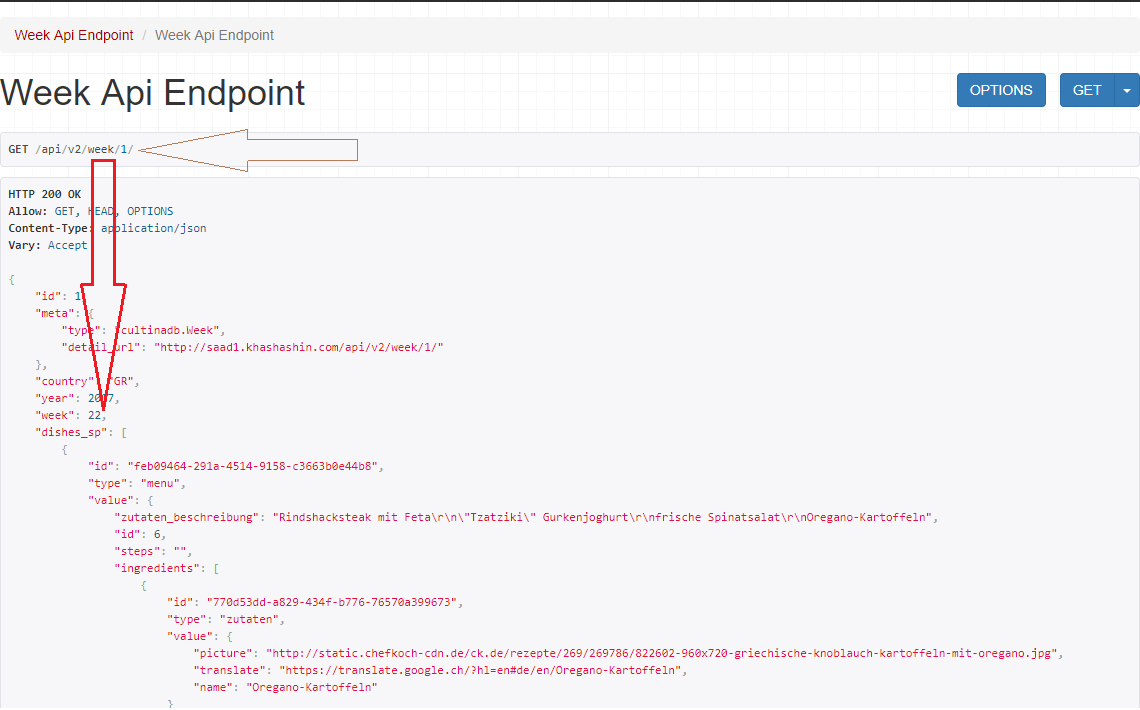
Task: Select the zutaten_beschreibung Rindshacksteak description string
Action: (602, 517)
